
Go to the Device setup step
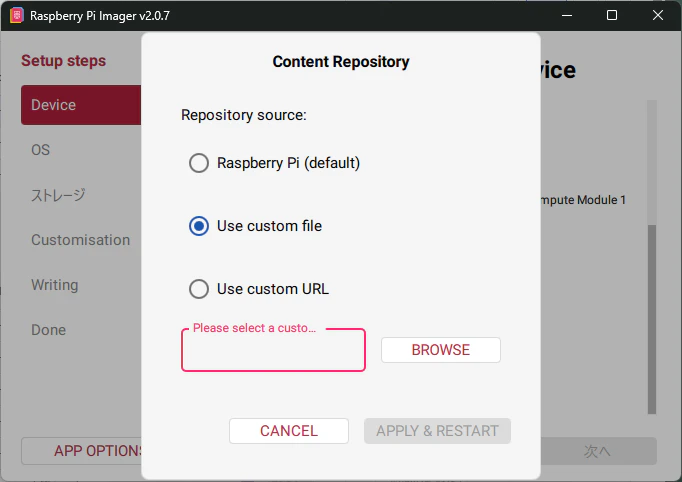click(x=81, y=105)
